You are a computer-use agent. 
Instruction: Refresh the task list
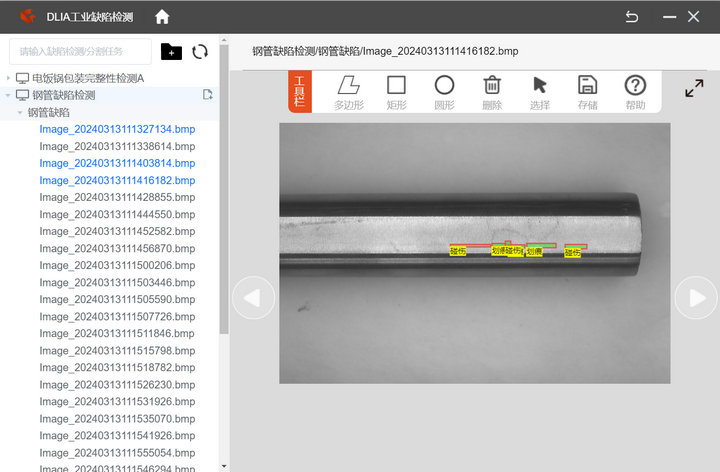(200, 51)
